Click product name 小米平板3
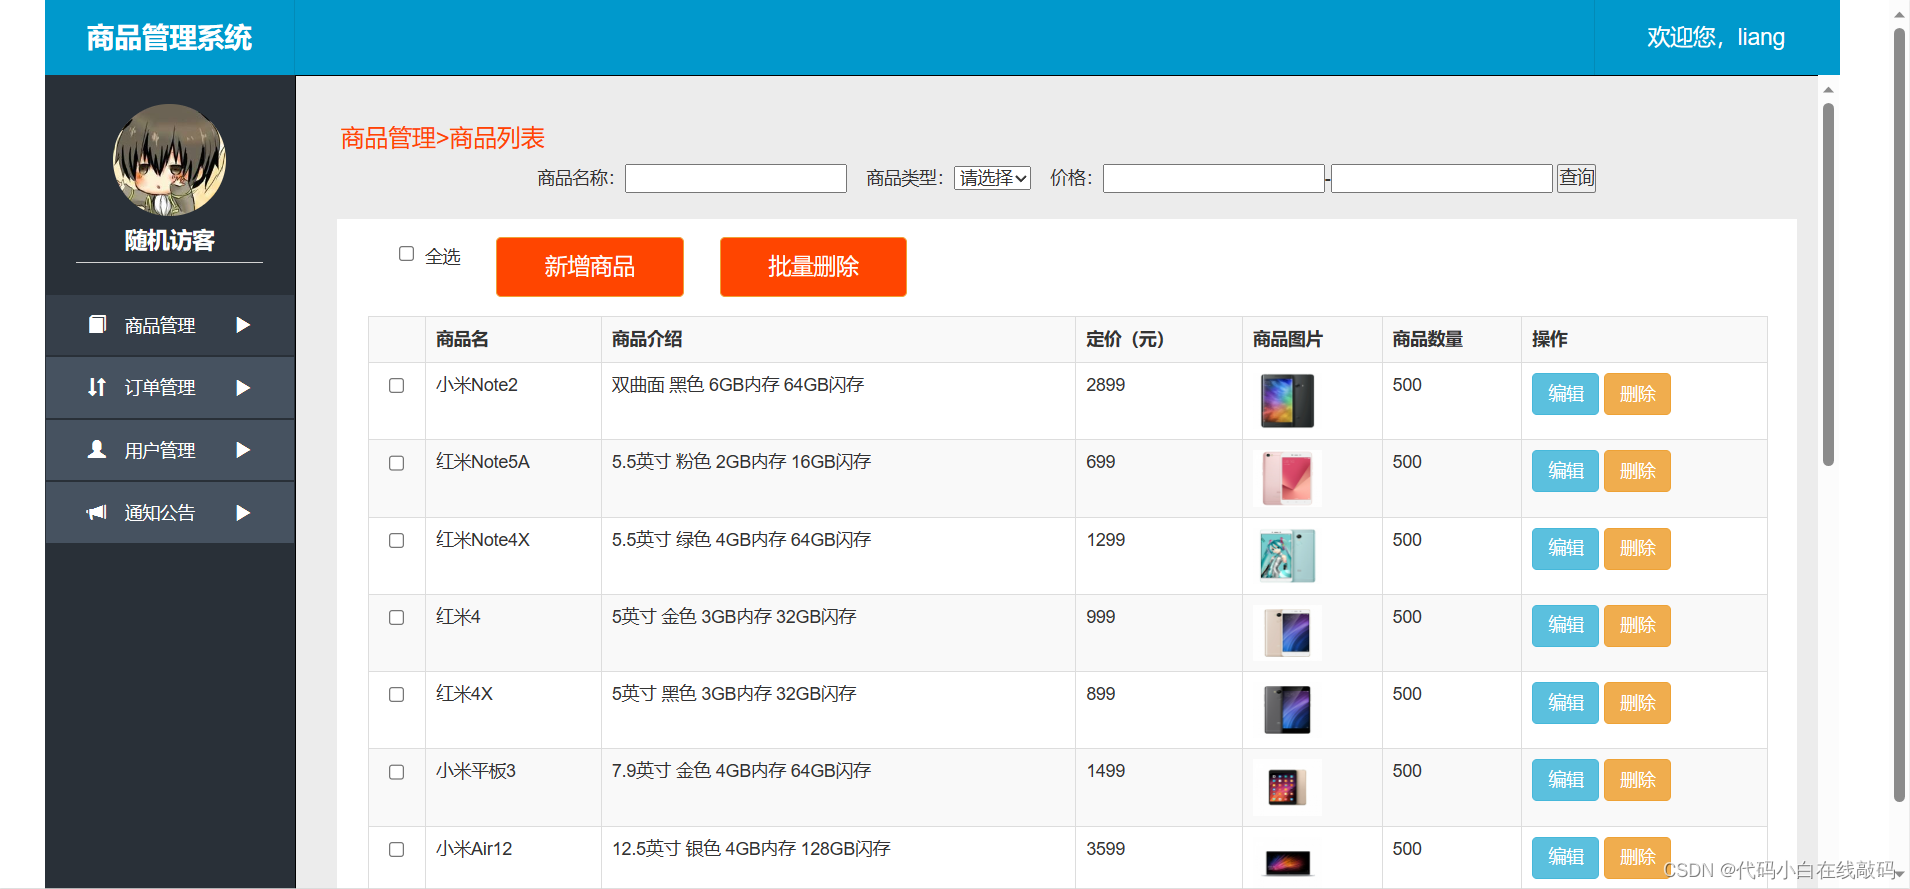Screen dimensions: 1910x889 coord(476,771)
